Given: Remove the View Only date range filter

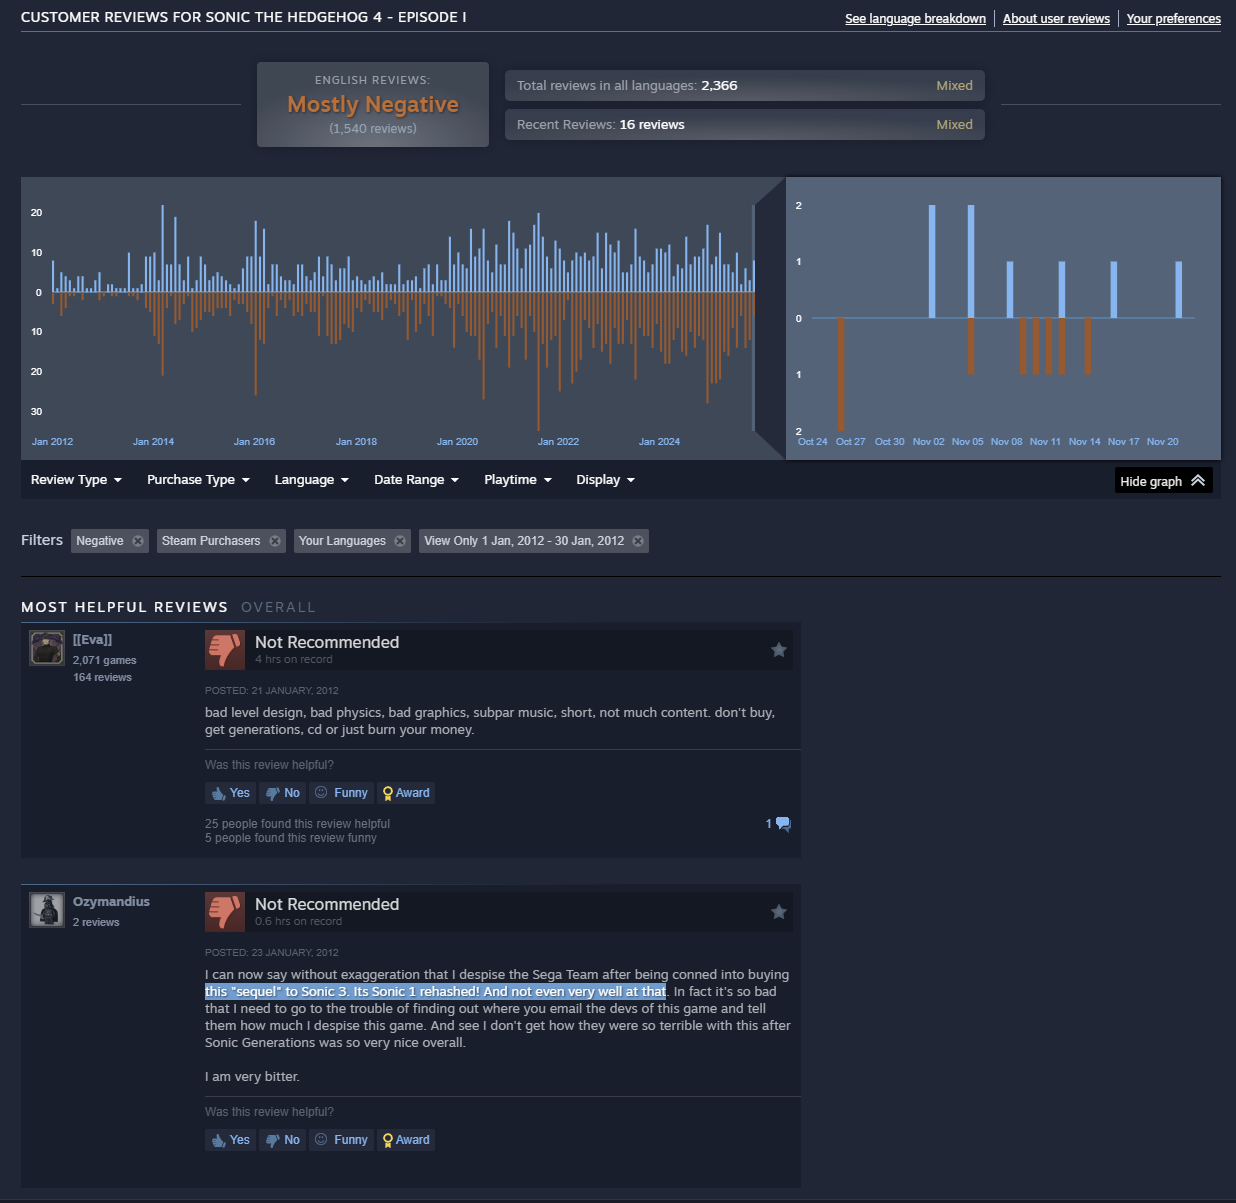Looking at the screenshot, I should (x=638, y=541).
